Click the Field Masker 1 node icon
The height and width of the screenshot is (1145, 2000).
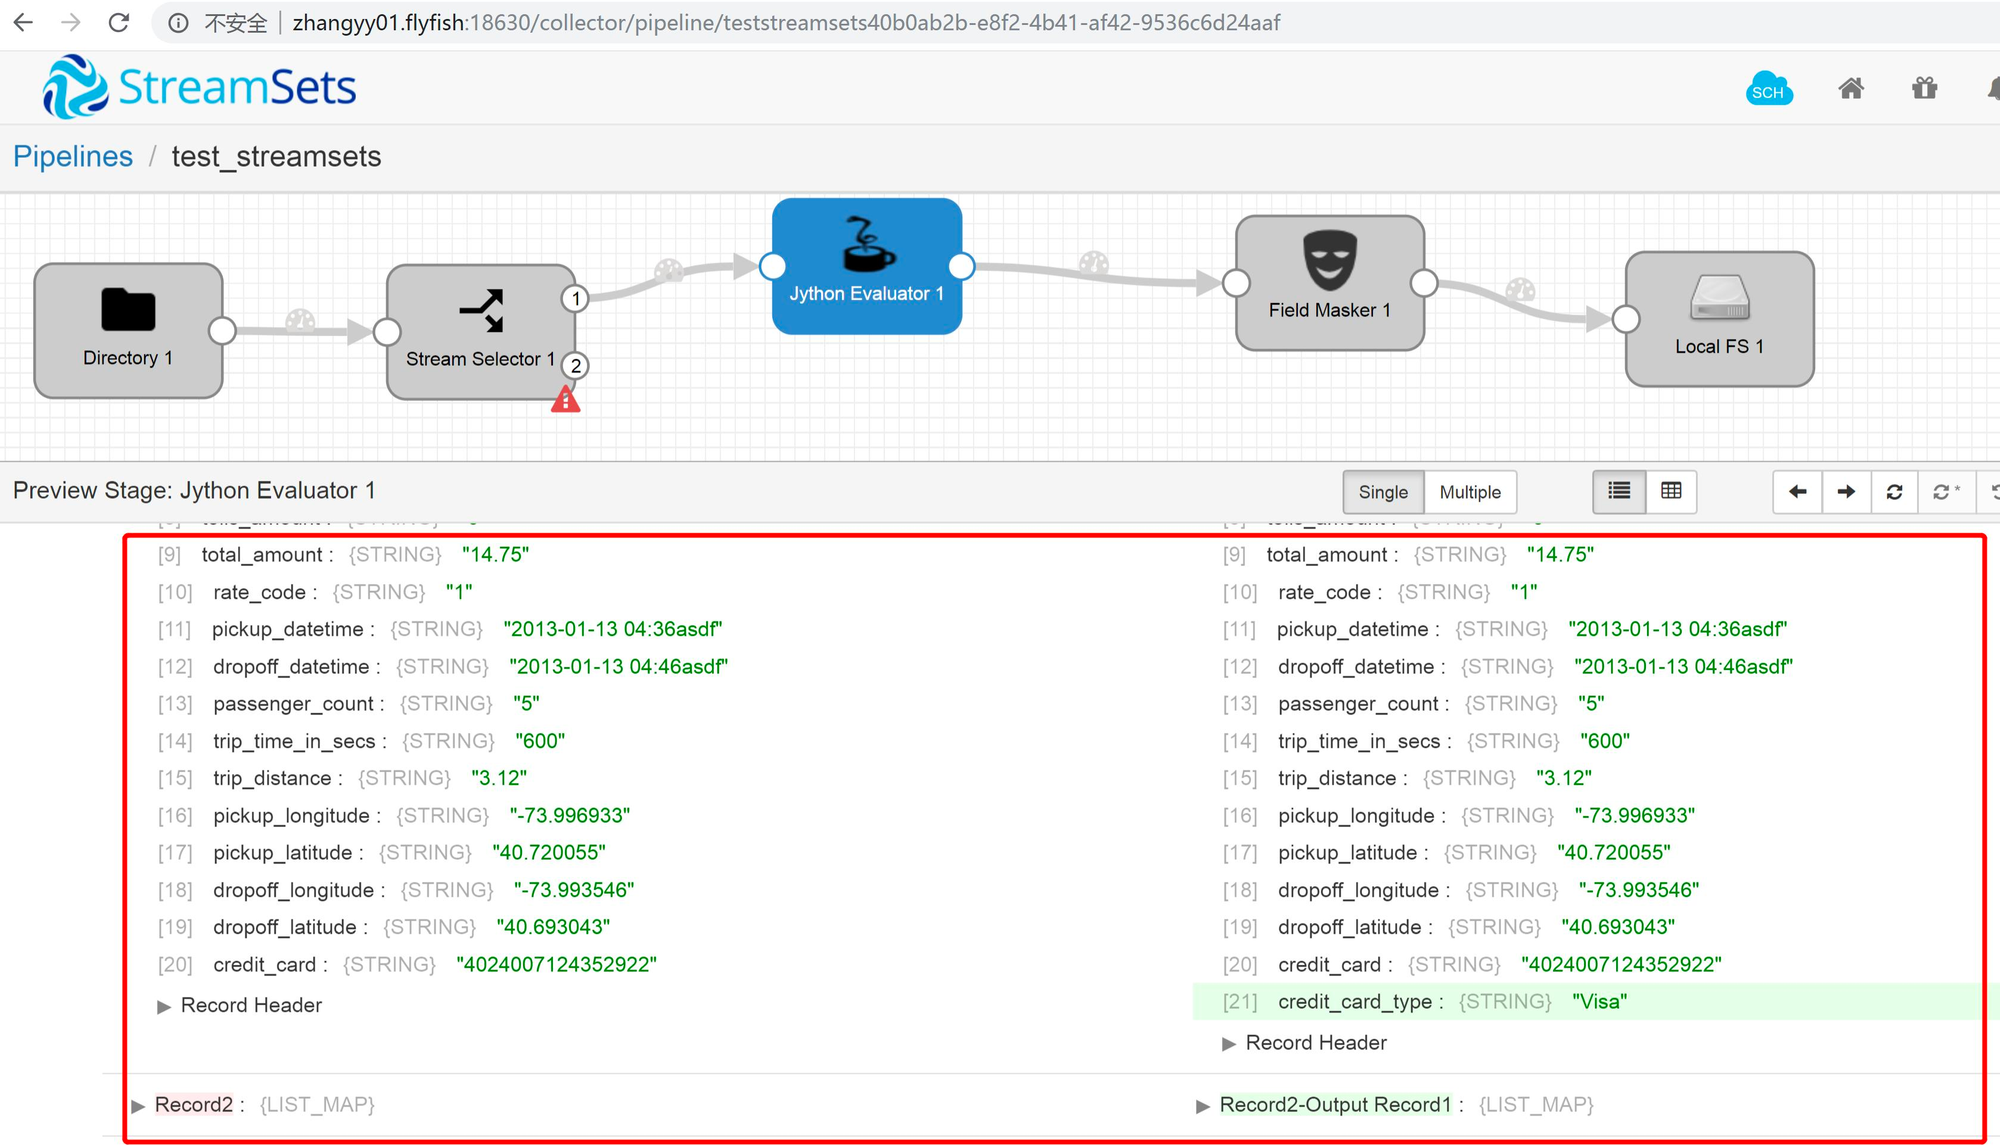[x=1330, y=266]
